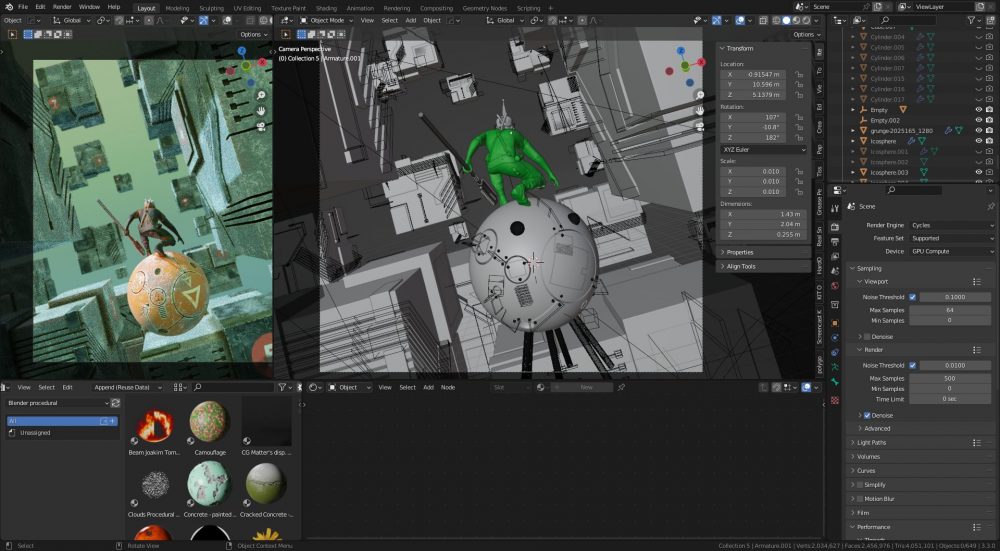Image resolution: width=1000 pixels, height=551 pixels.
Task: Toggle Viewport Noise Threshold checkbox
Action: (x=913, y=297)
